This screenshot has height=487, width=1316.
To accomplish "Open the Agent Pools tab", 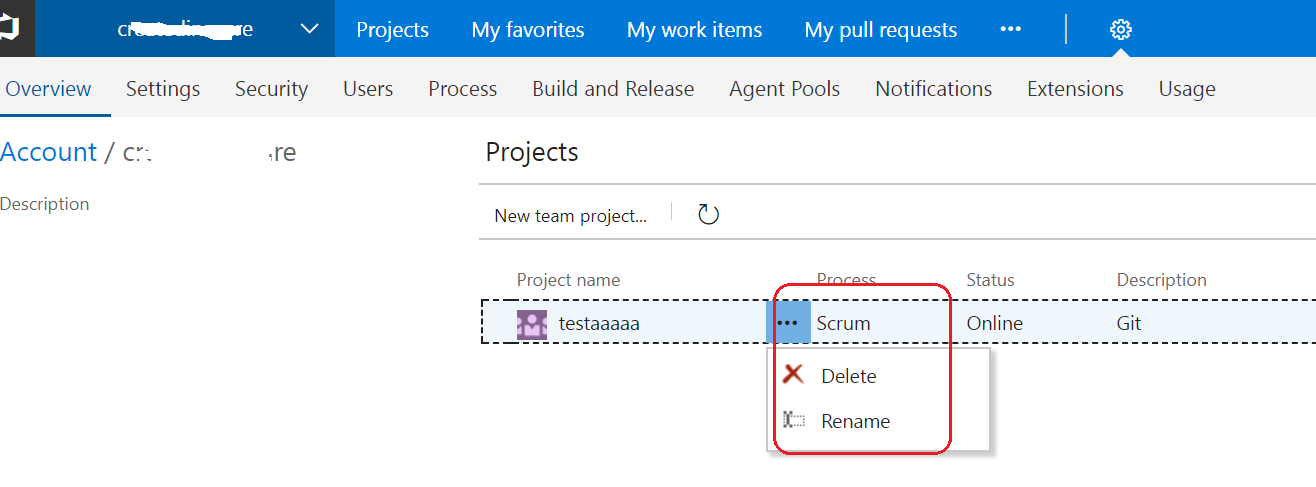I will [x=784, y=89].
